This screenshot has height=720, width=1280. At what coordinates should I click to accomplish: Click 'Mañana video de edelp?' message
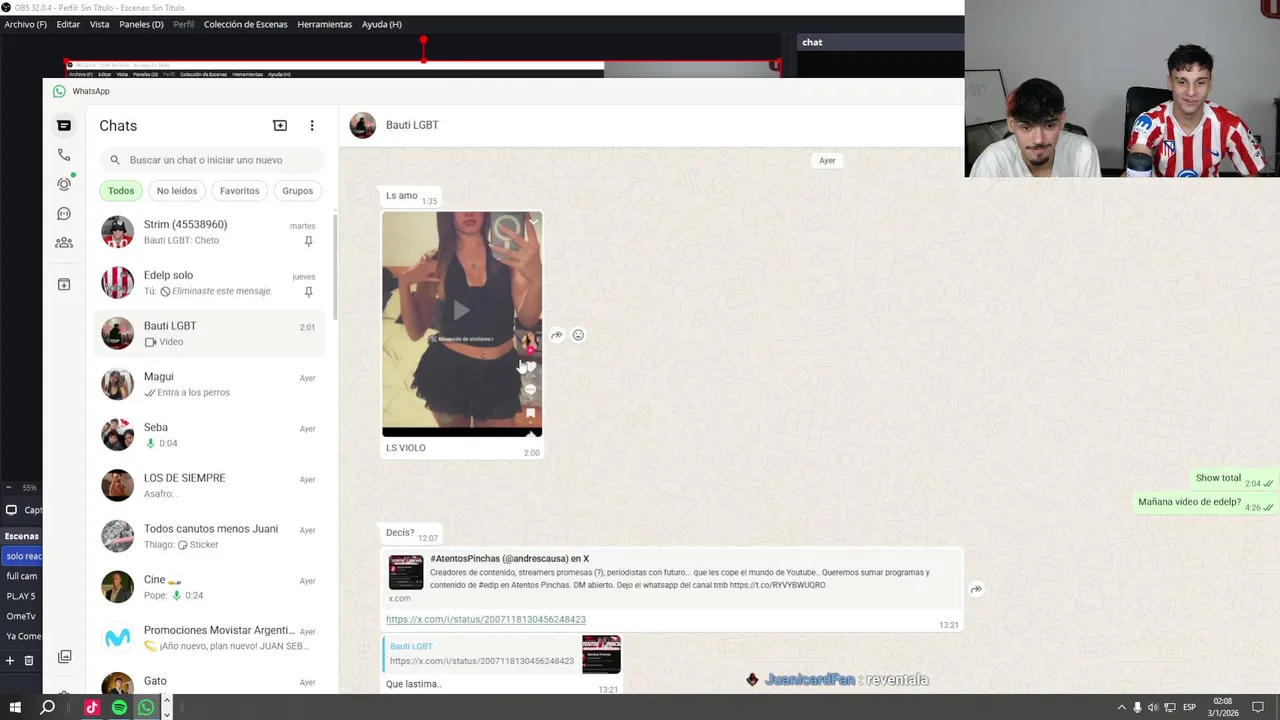(x=1206, y=503)
